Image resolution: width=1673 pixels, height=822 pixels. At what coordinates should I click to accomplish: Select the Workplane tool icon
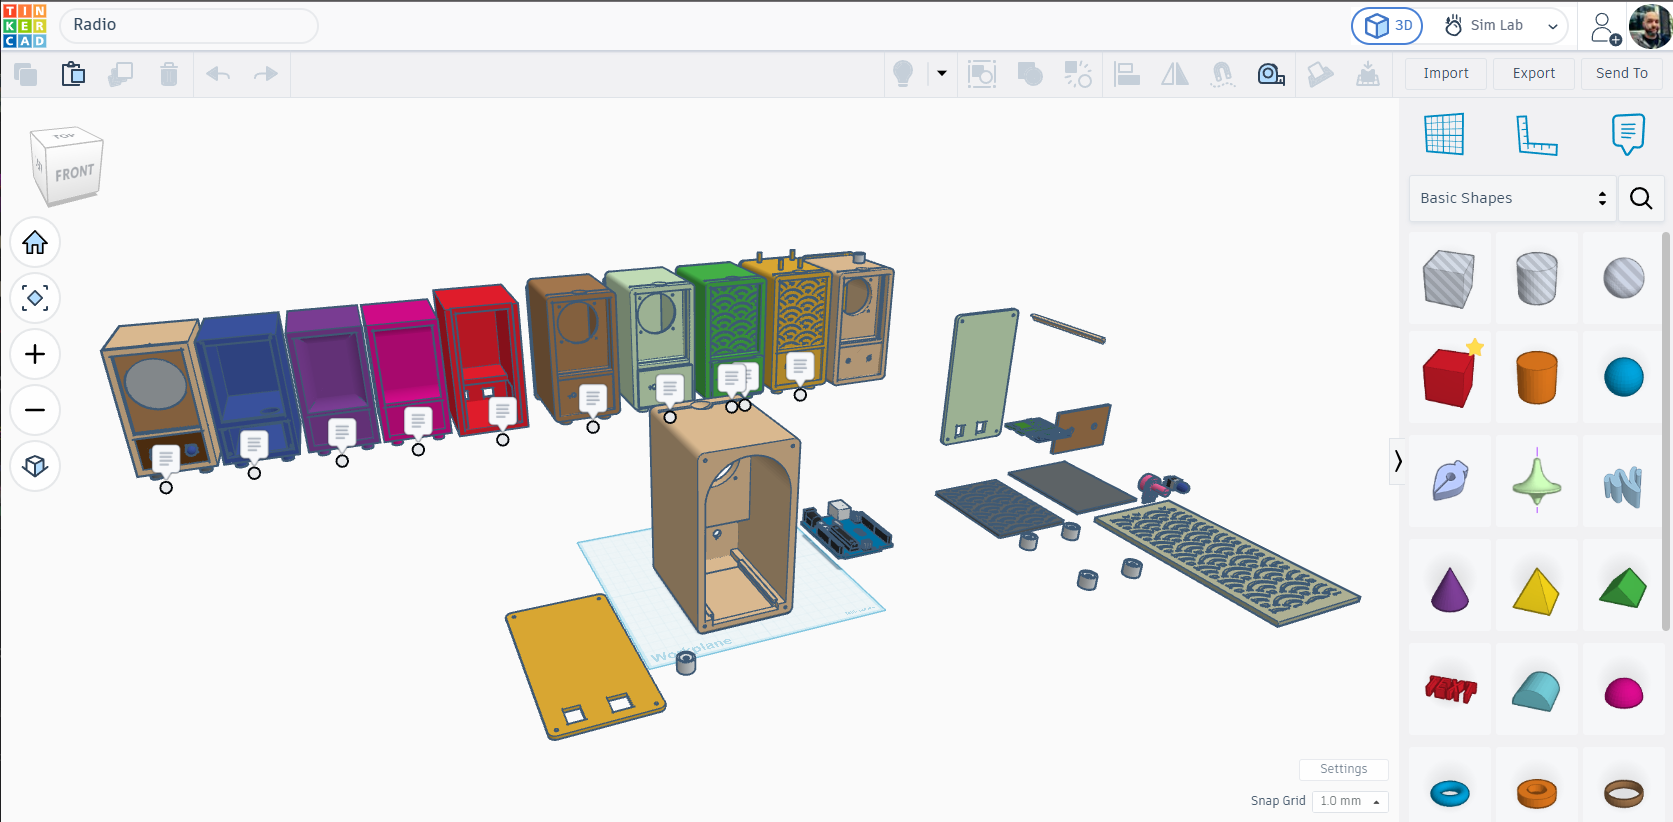1444,134
